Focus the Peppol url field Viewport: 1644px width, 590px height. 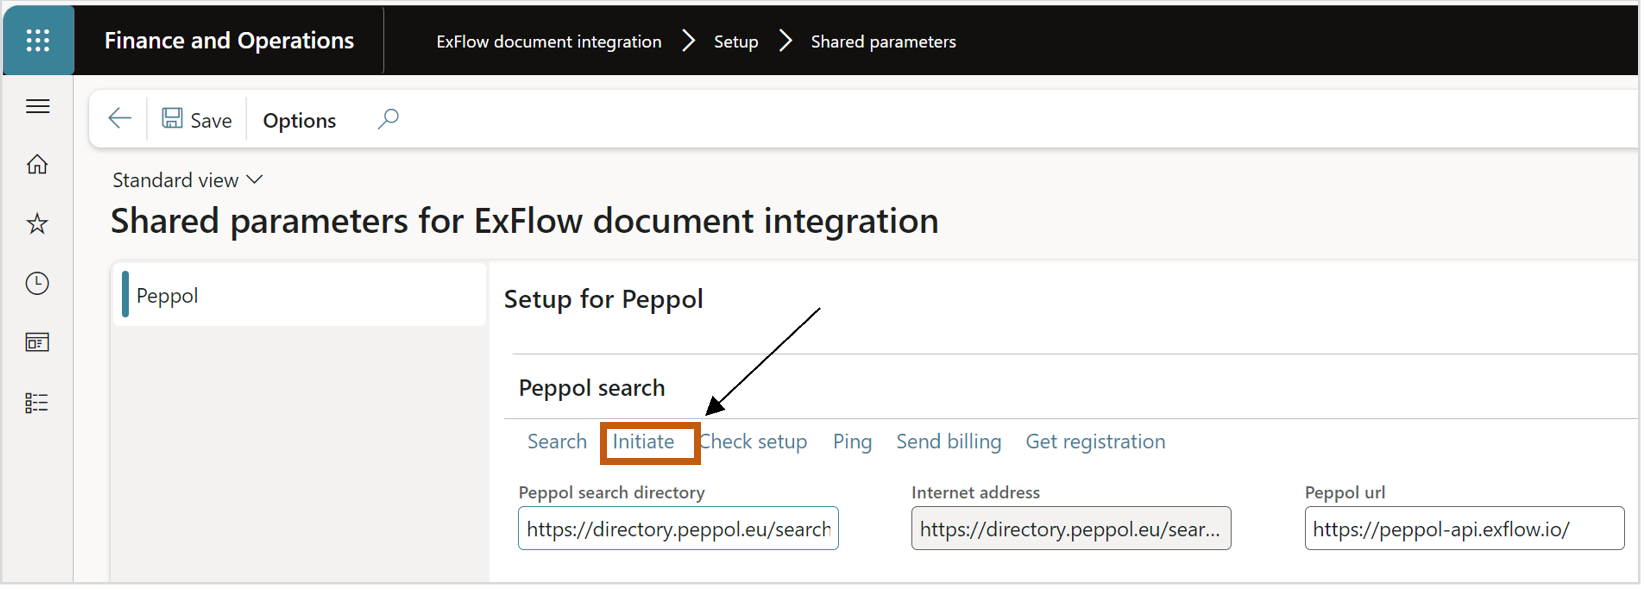[x=1464, y=528]
